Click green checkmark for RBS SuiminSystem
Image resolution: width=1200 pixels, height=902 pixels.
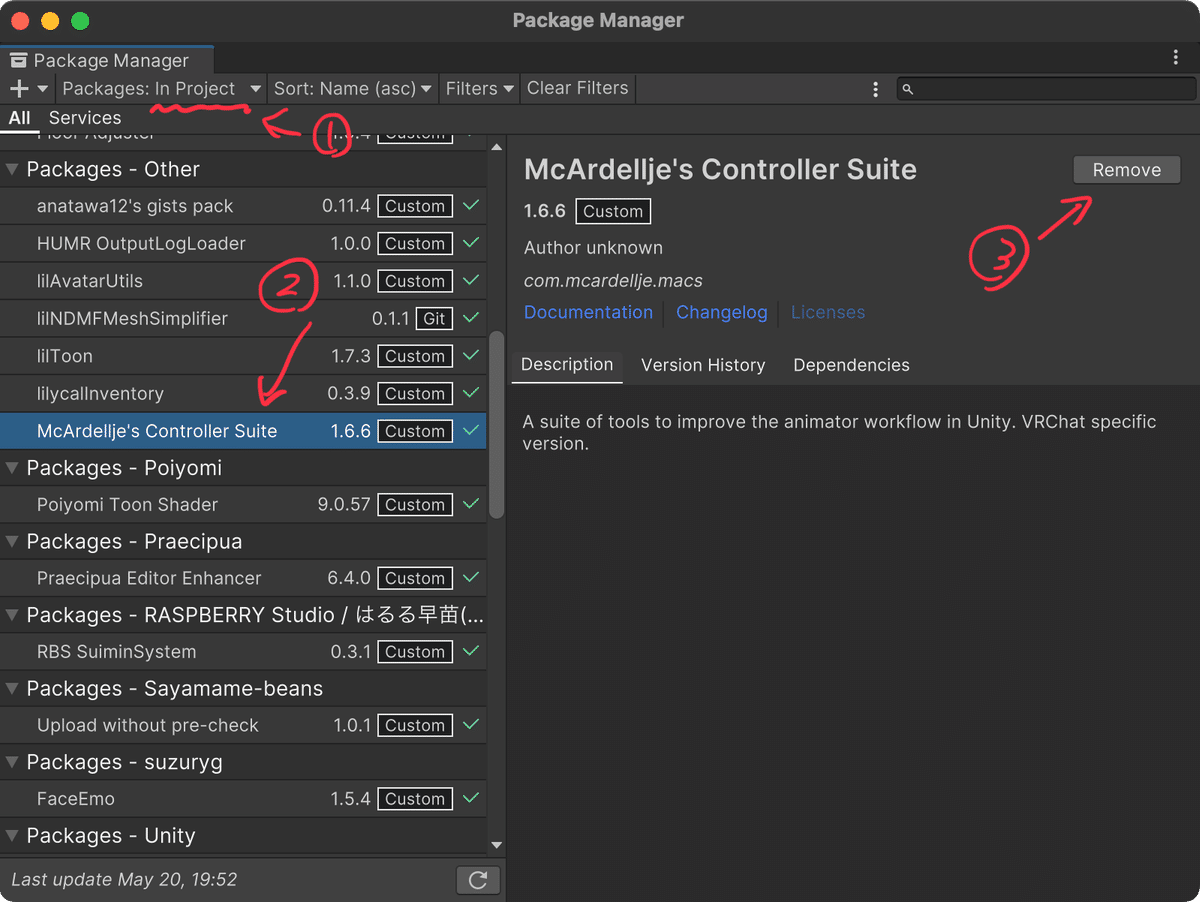point(471,651)
